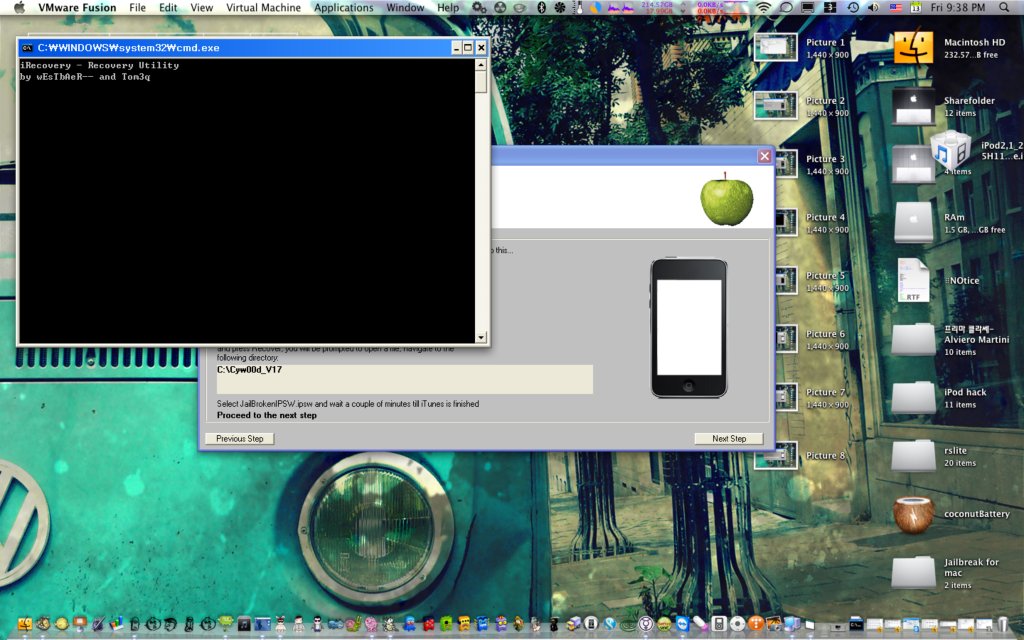This screenshot has width=1024, height=640.
Task: Close the jailbreak wizard dialog
Action: 764,156
